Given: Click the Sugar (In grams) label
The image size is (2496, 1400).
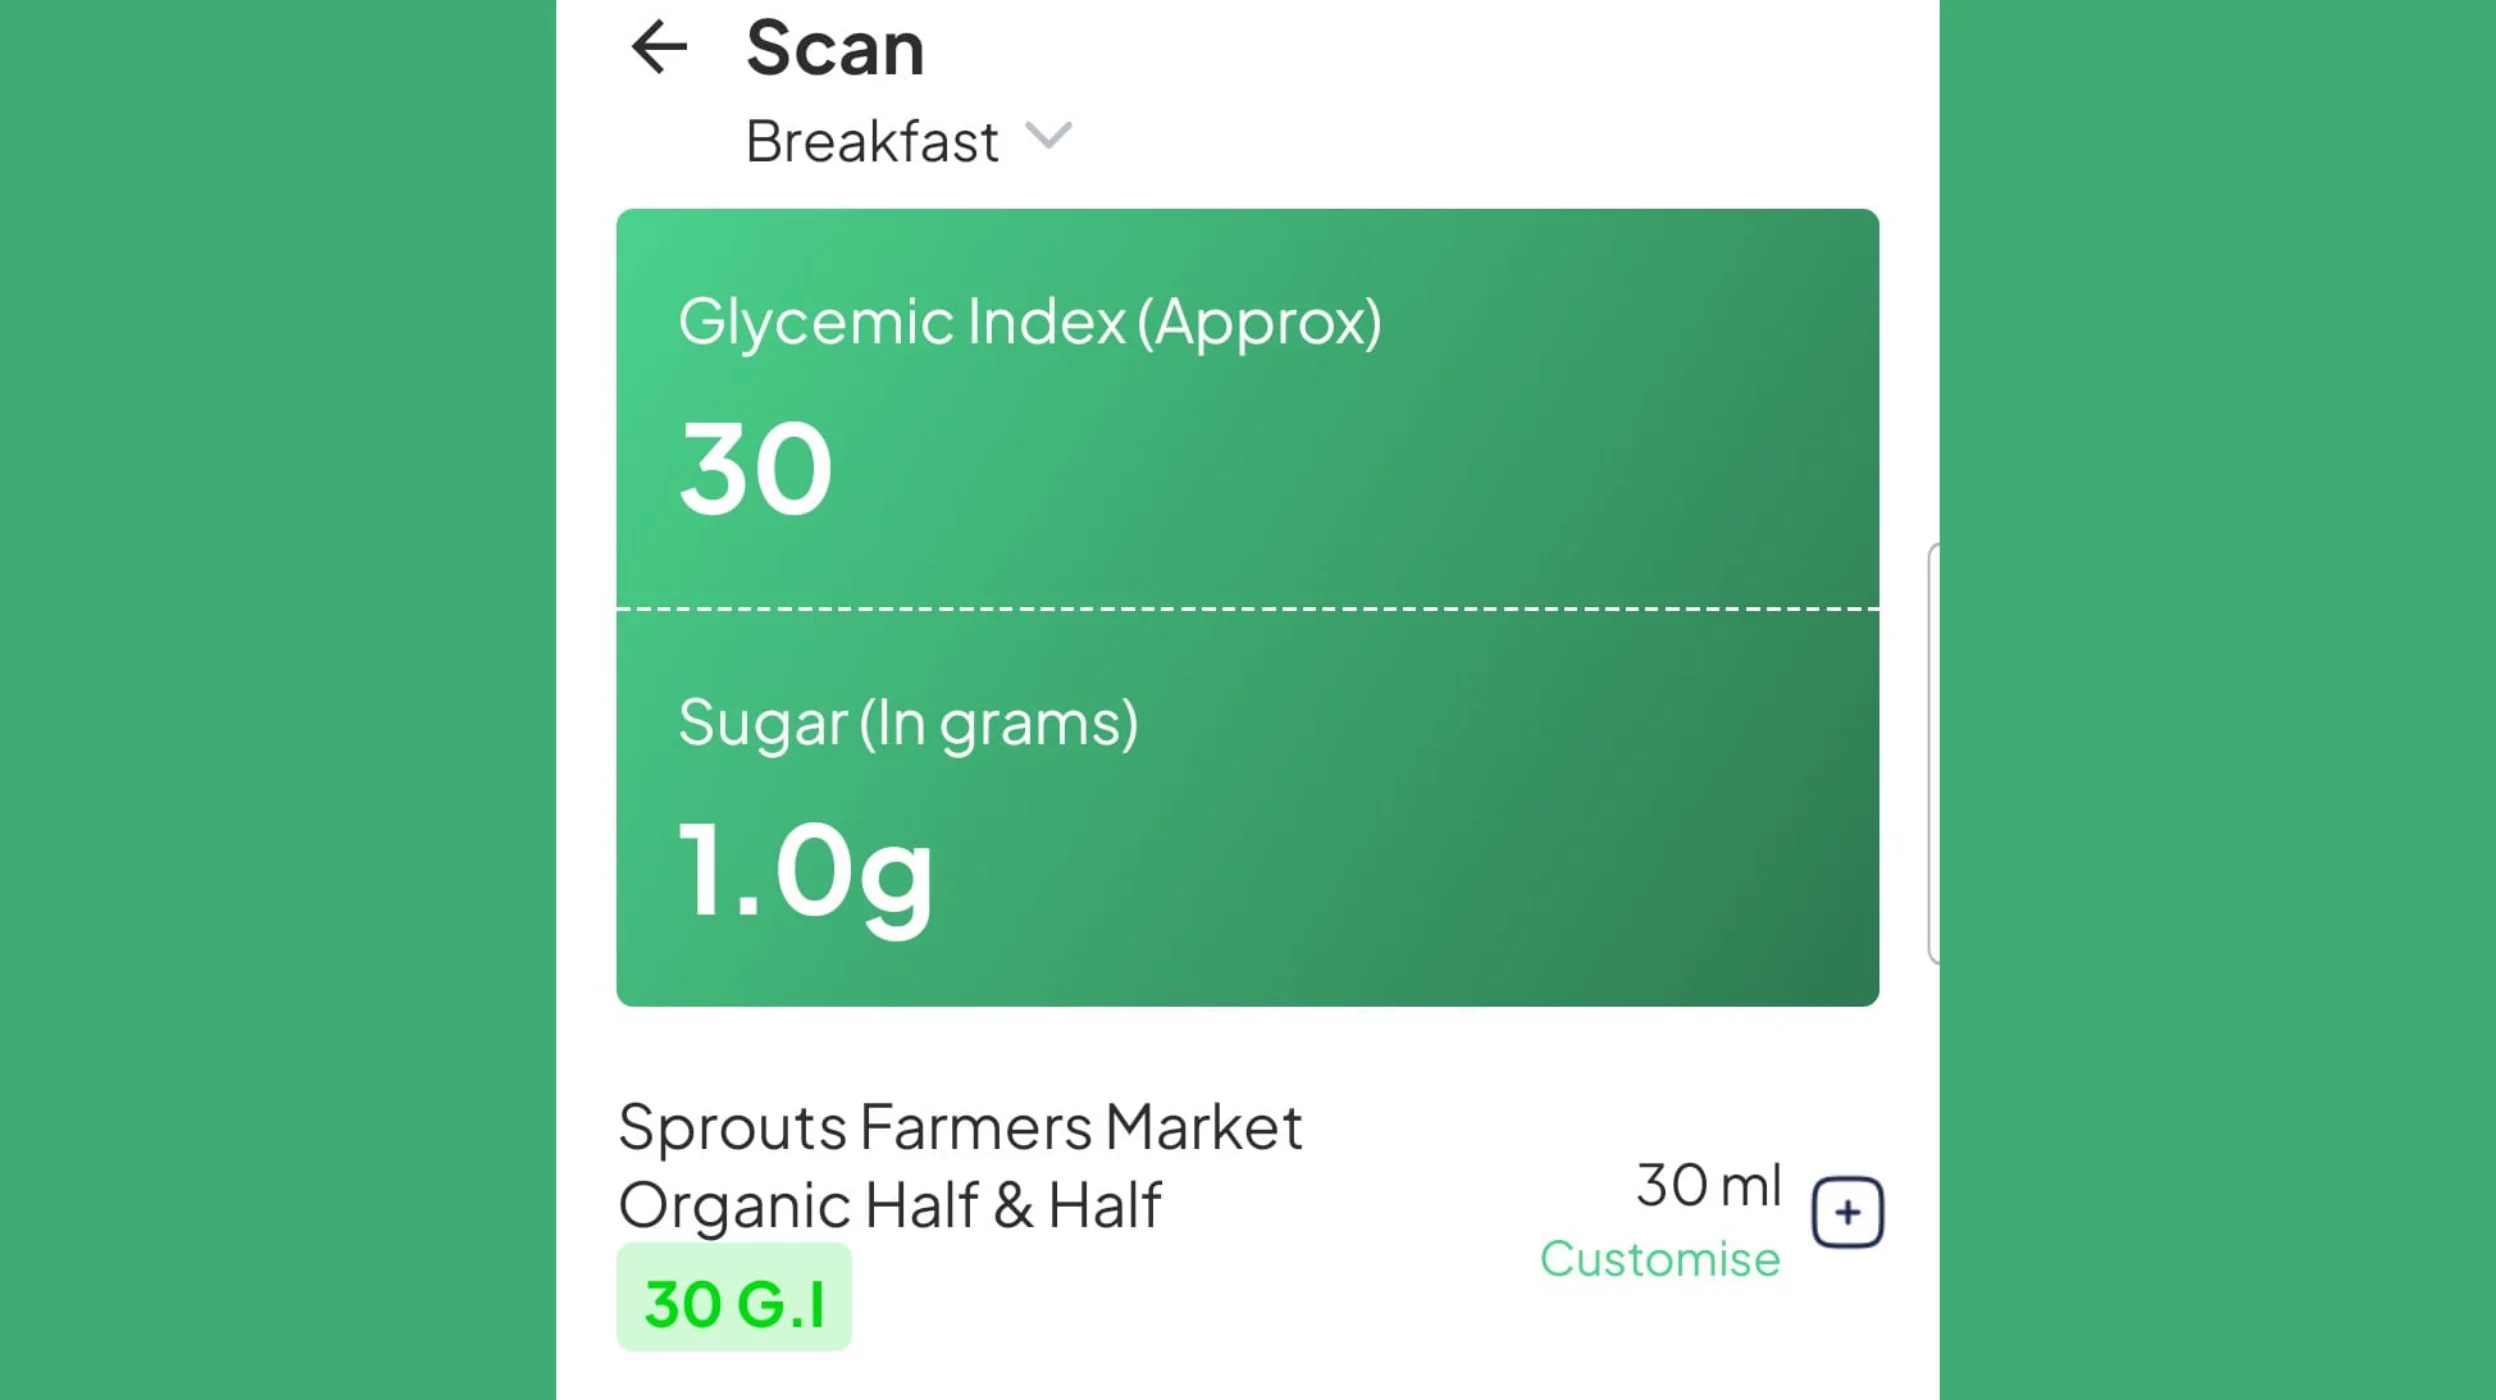Looking at the screenshot, I should tap(908, 722).
